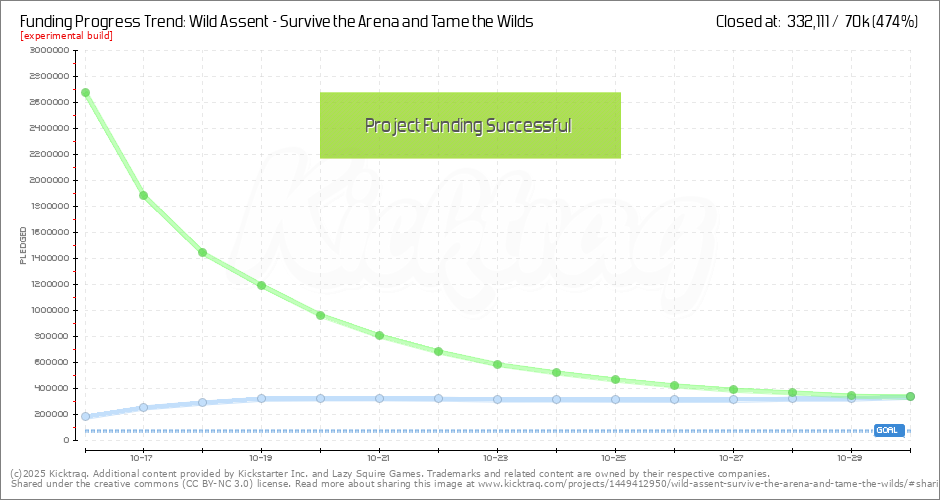Select the green trend point at 10-17
The width and height of the screenshot is (940, 500).
144,196
